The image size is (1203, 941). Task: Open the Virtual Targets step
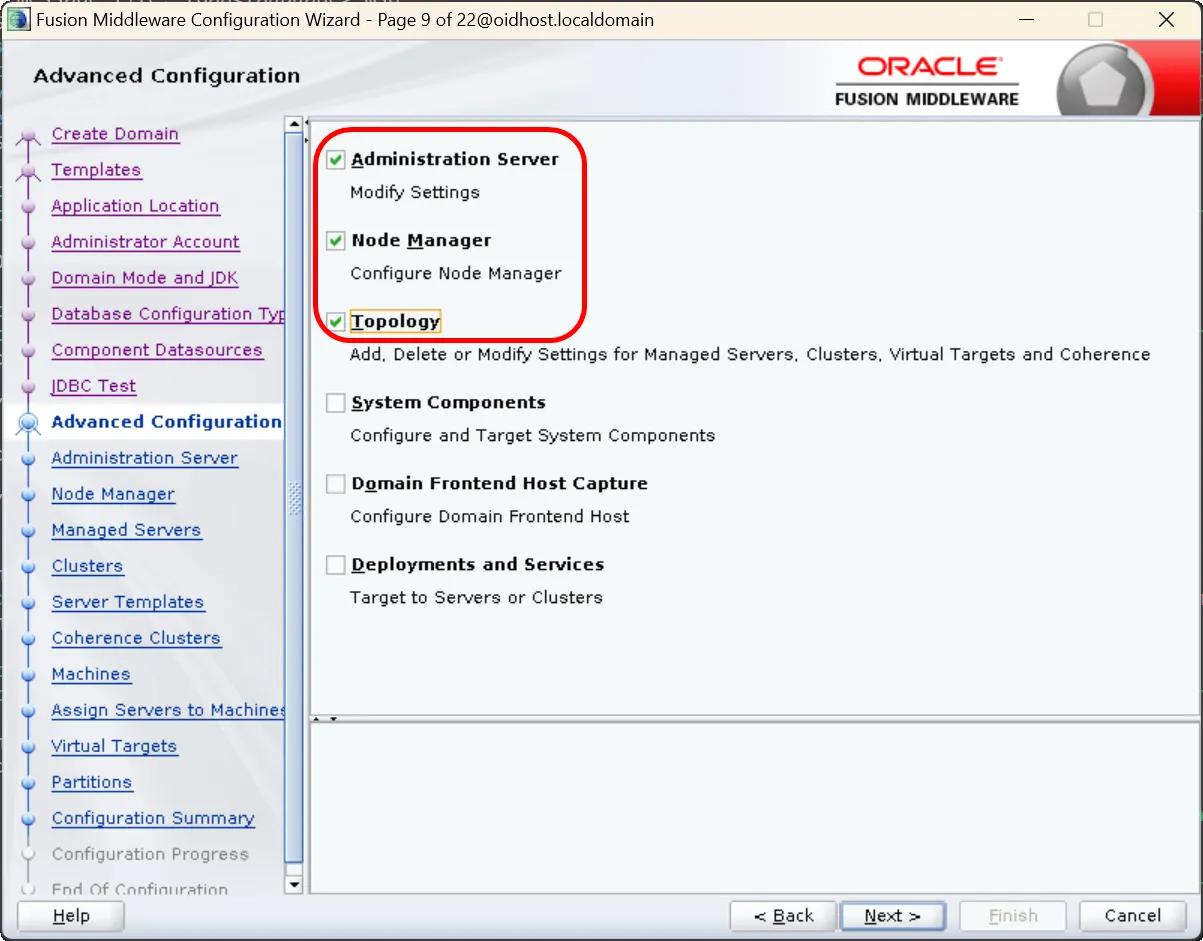pyautogui.click(x=114, y=746)
